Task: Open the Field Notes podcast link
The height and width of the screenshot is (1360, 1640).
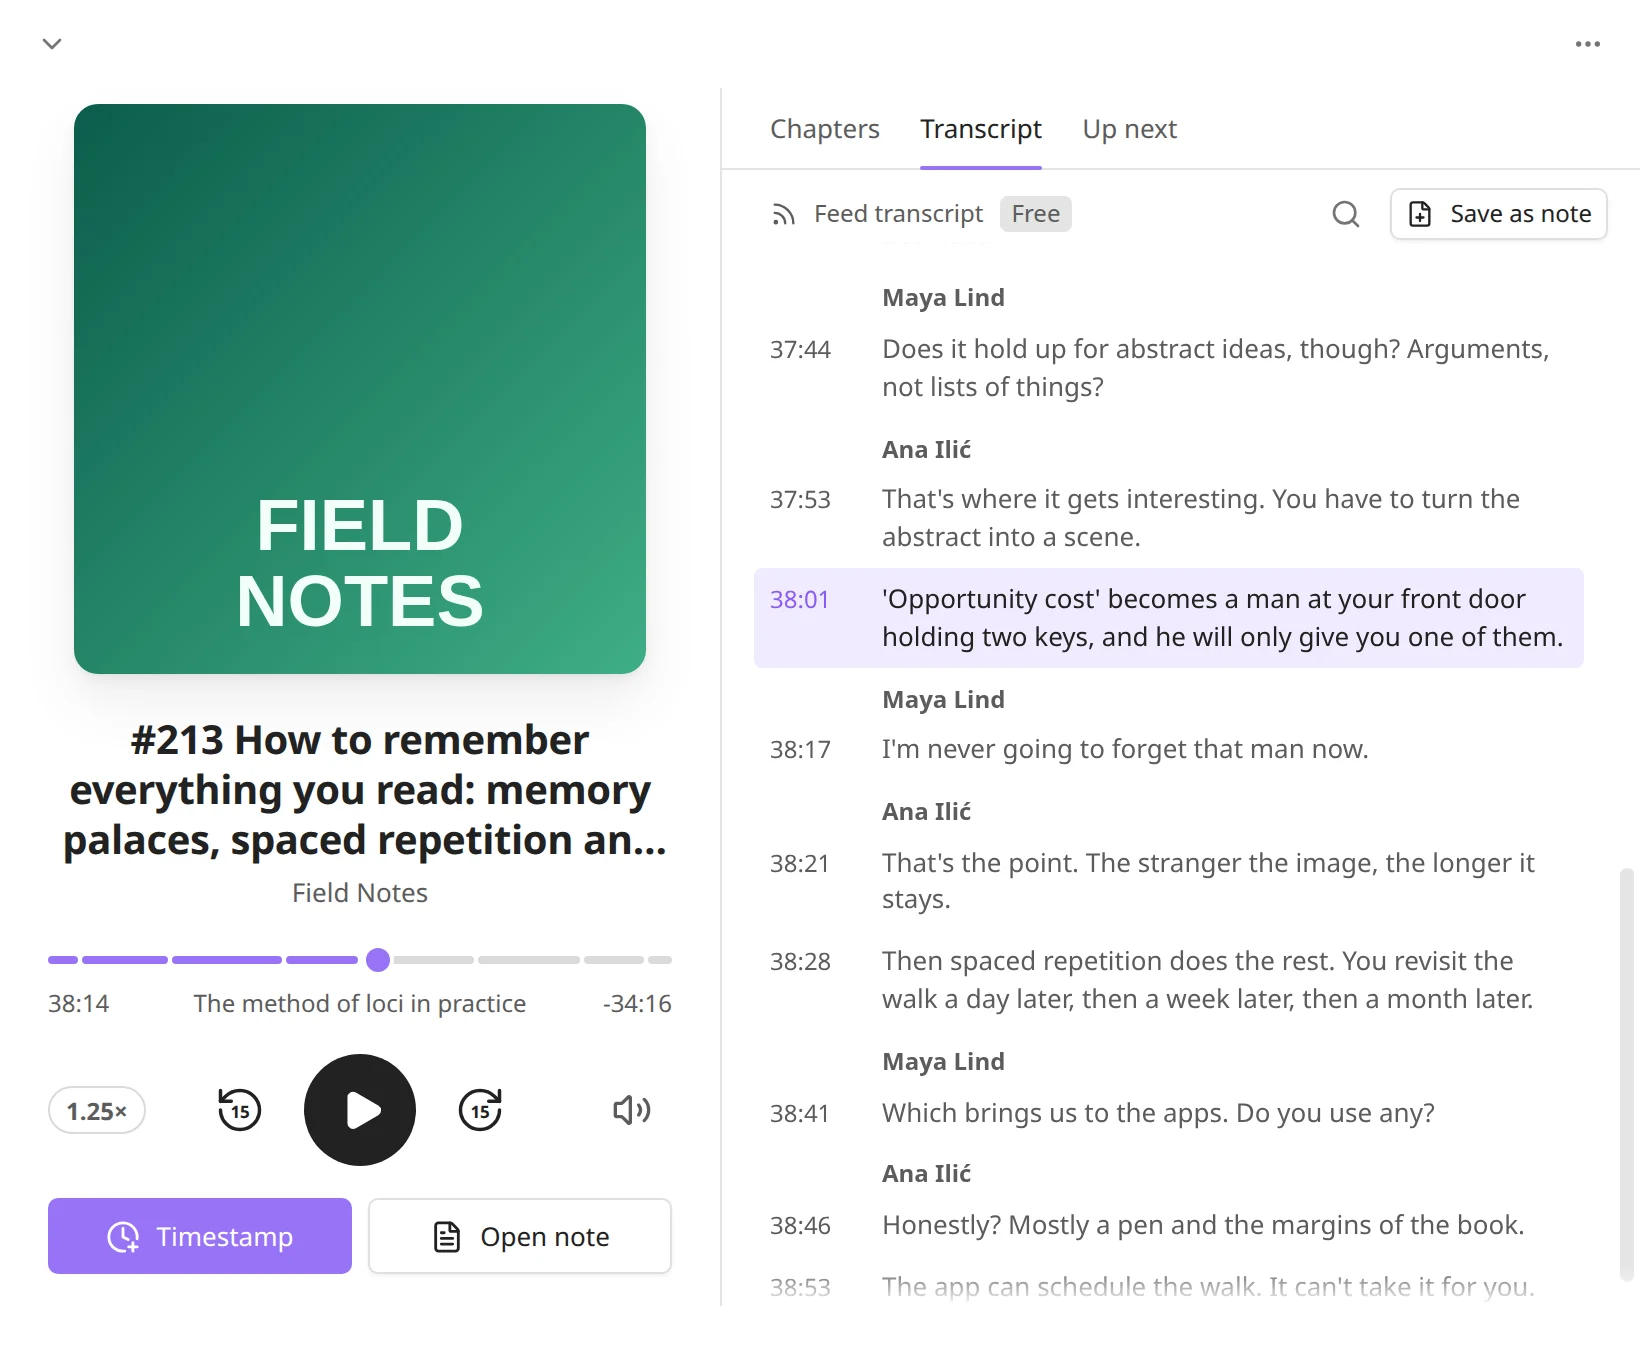Action: point(360,893)
